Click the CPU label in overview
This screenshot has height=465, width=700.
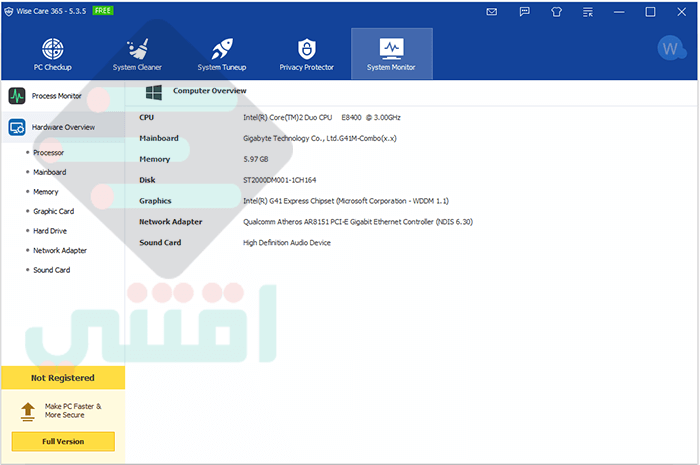pos(146,118)
